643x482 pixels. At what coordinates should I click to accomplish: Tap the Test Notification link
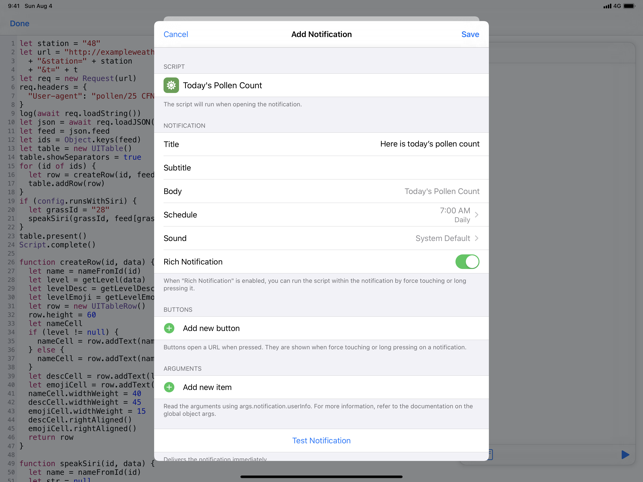tap(321, 440)
